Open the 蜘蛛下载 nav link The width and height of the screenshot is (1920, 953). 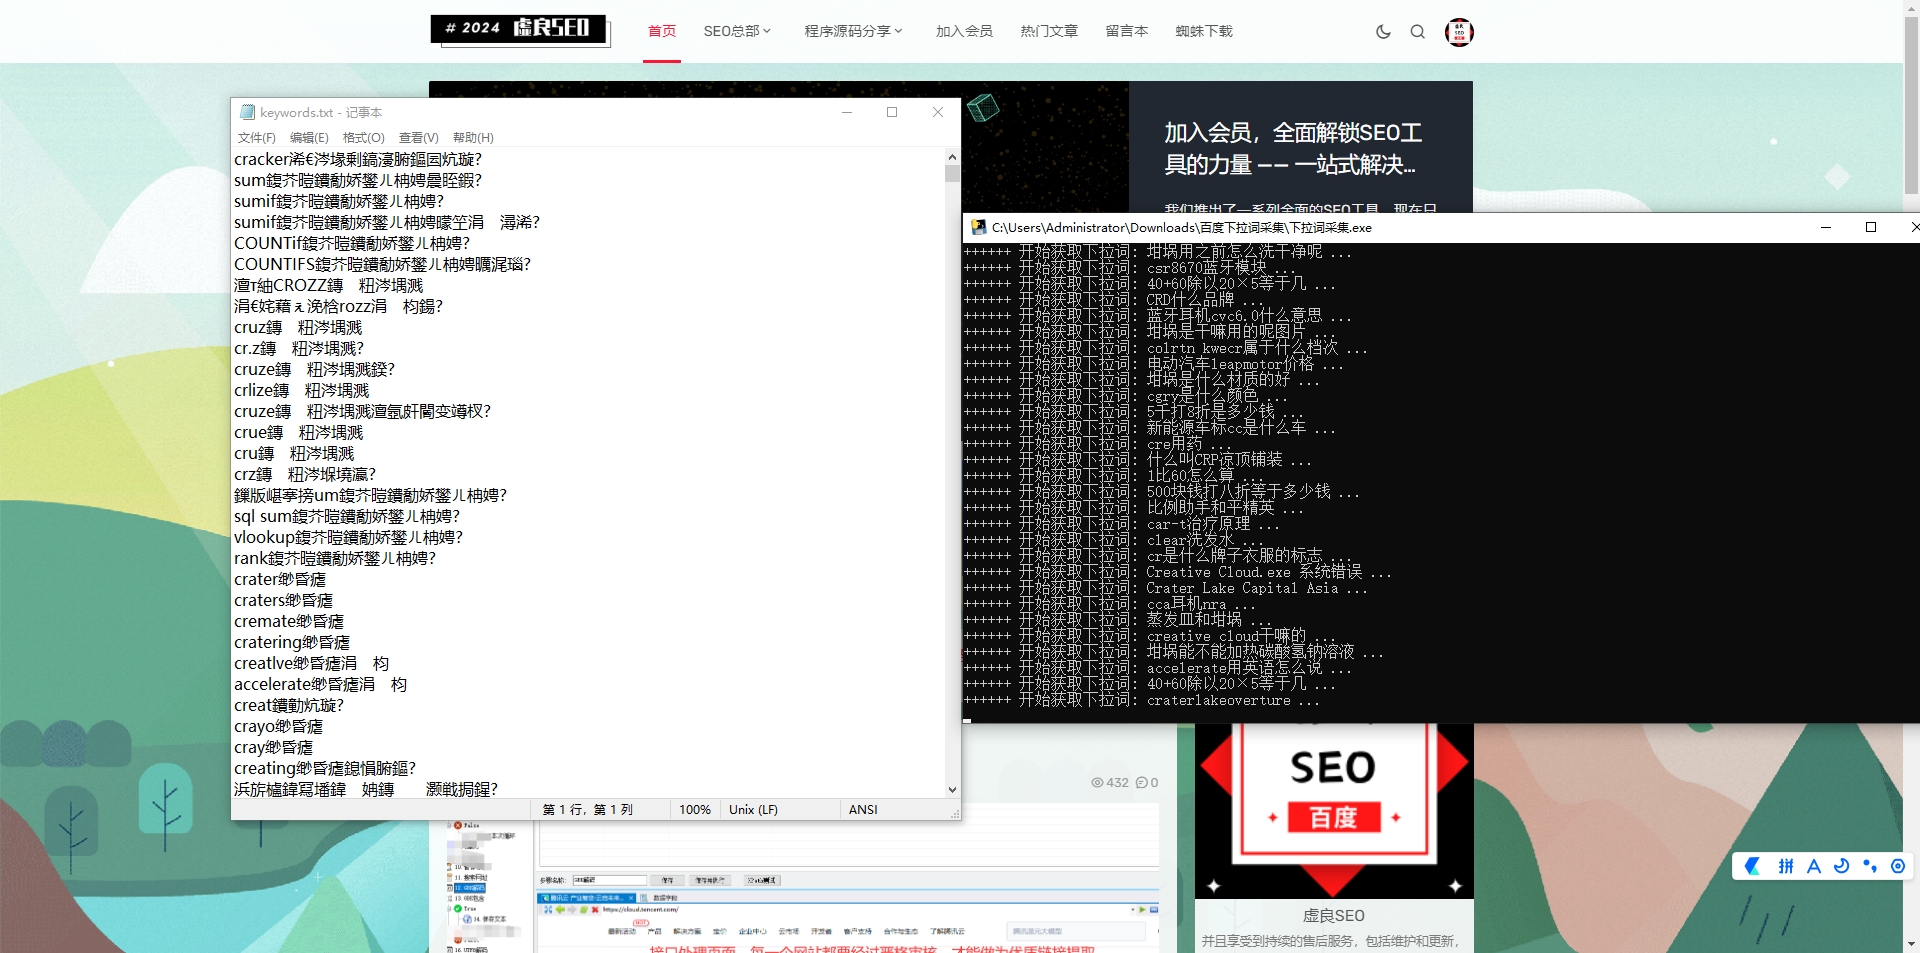pyautogui.click(x=1204, y=31)
